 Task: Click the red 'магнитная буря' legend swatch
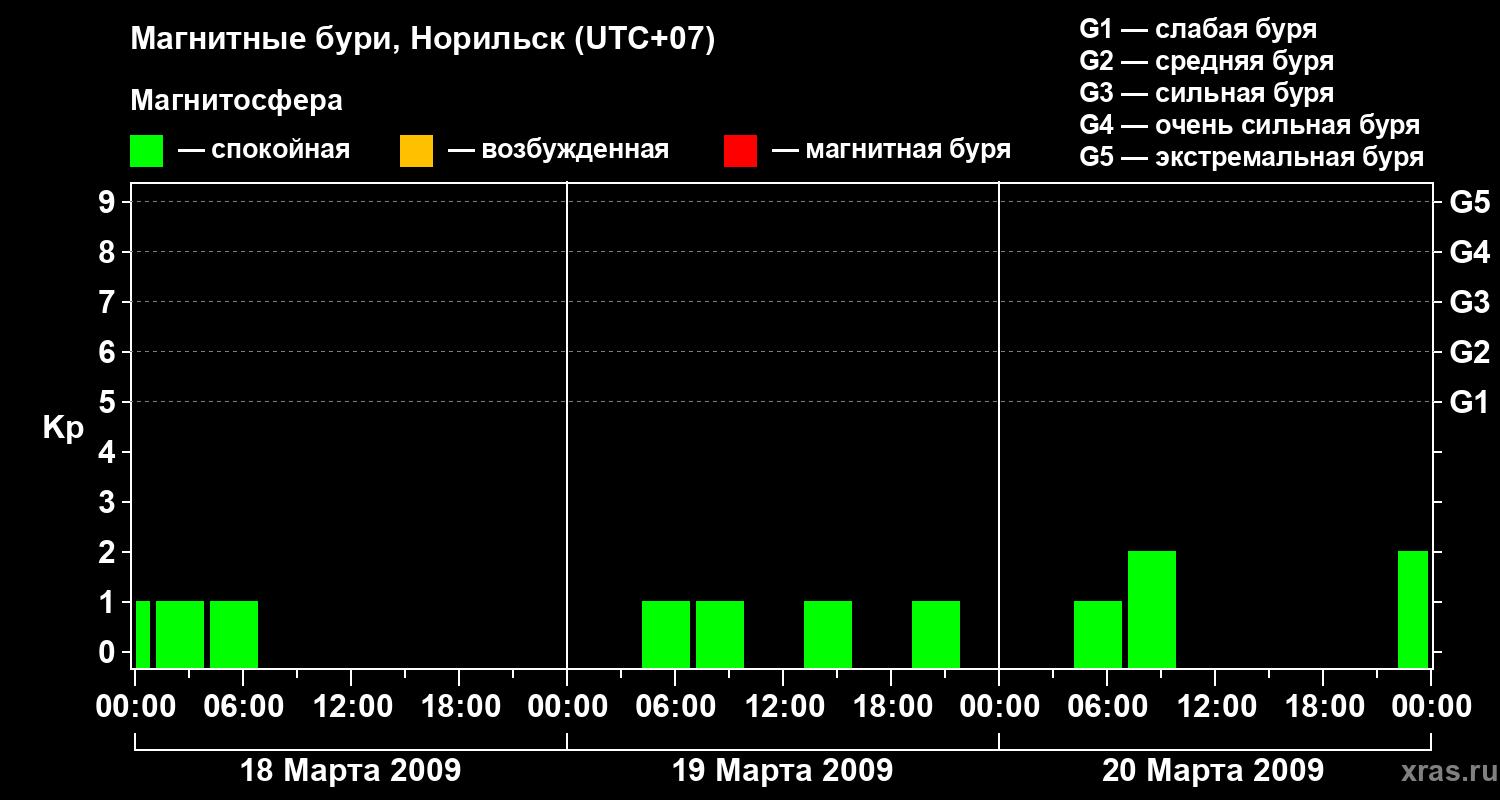740,151
